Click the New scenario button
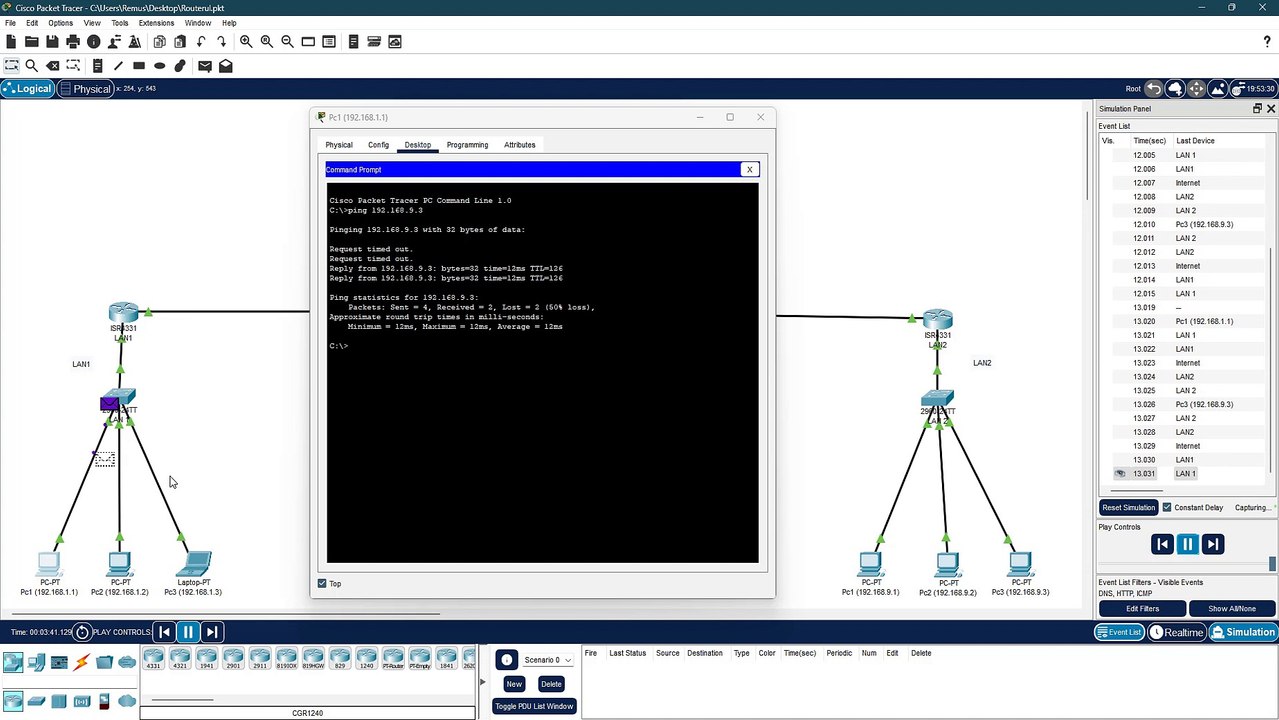The height and width of the screenshot is (720, 1279). tap(514, 684)
